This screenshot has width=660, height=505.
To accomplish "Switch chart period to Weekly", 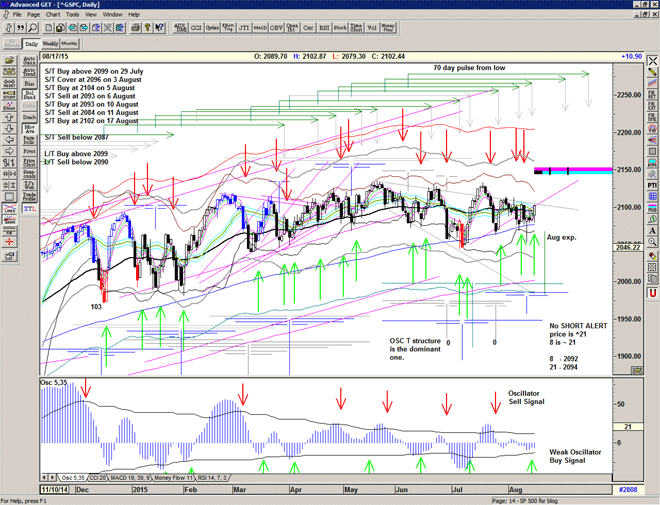I will [x=50, y=44].
